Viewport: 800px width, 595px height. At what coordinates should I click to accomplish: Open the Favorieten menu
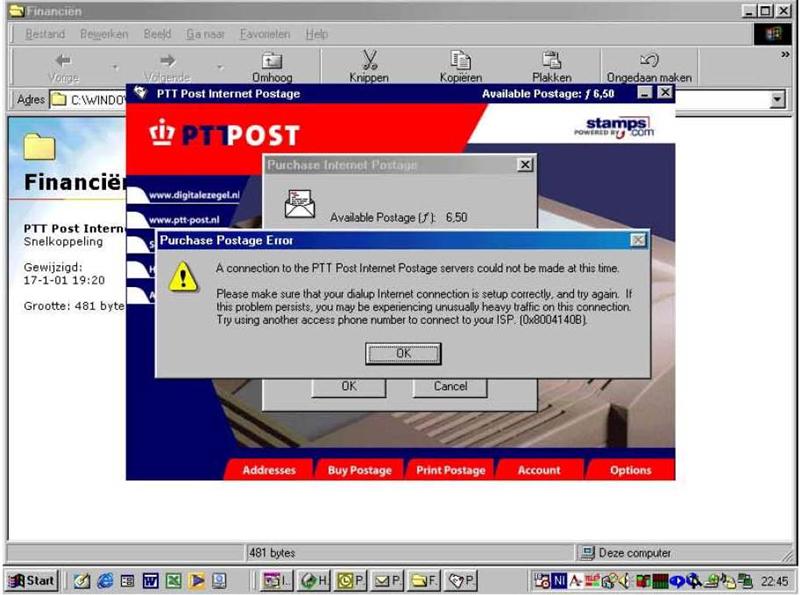[x=265, y=34]
